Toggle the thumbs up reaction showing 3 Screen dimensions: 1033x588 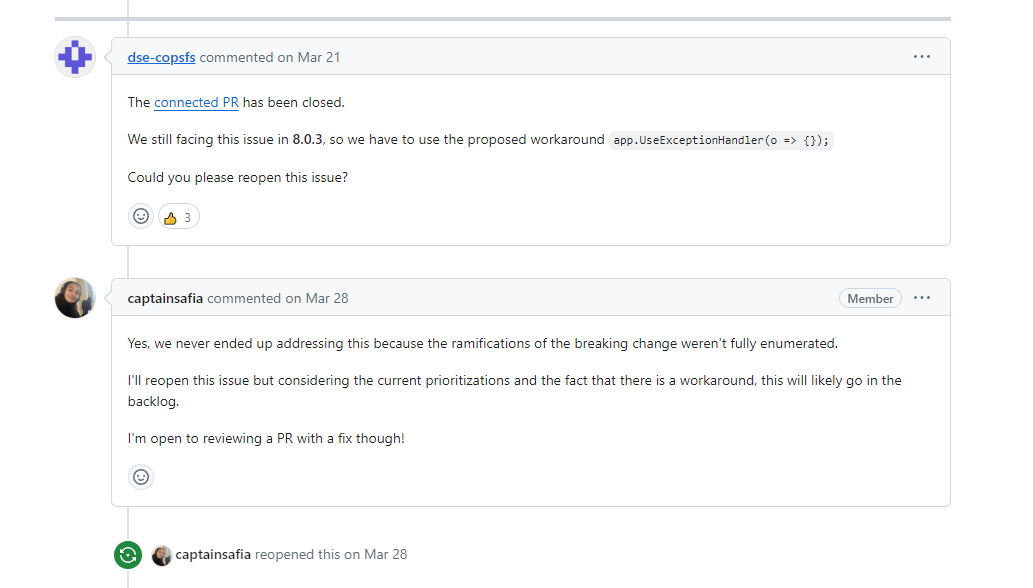(178, 215)
